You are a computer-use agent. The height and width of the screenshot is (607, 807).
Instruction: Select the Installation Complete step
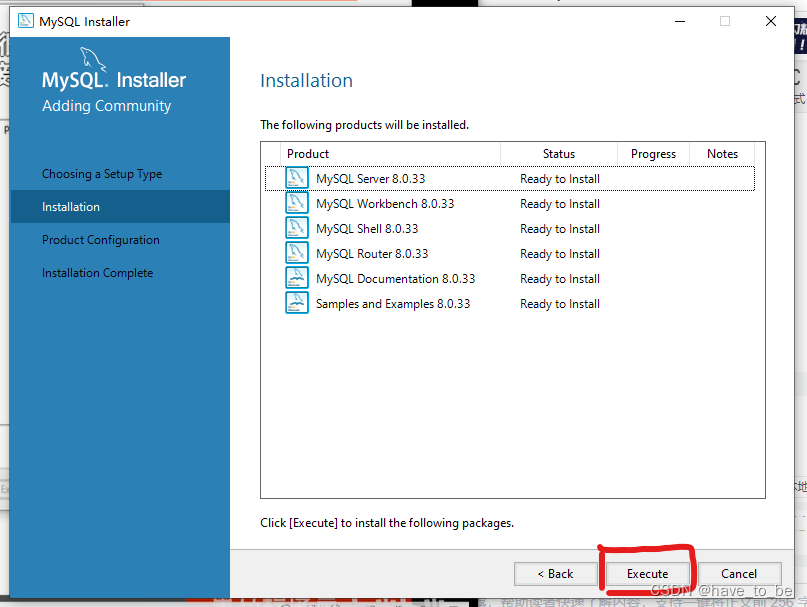pyautogui.click(x=98, y=273)
